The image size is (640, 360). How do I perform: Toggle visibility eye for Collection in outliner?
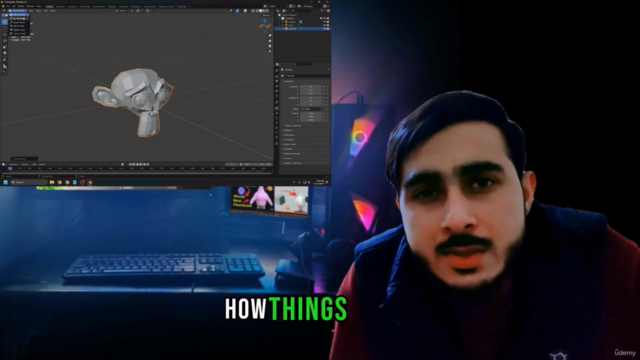coord(324,18)
